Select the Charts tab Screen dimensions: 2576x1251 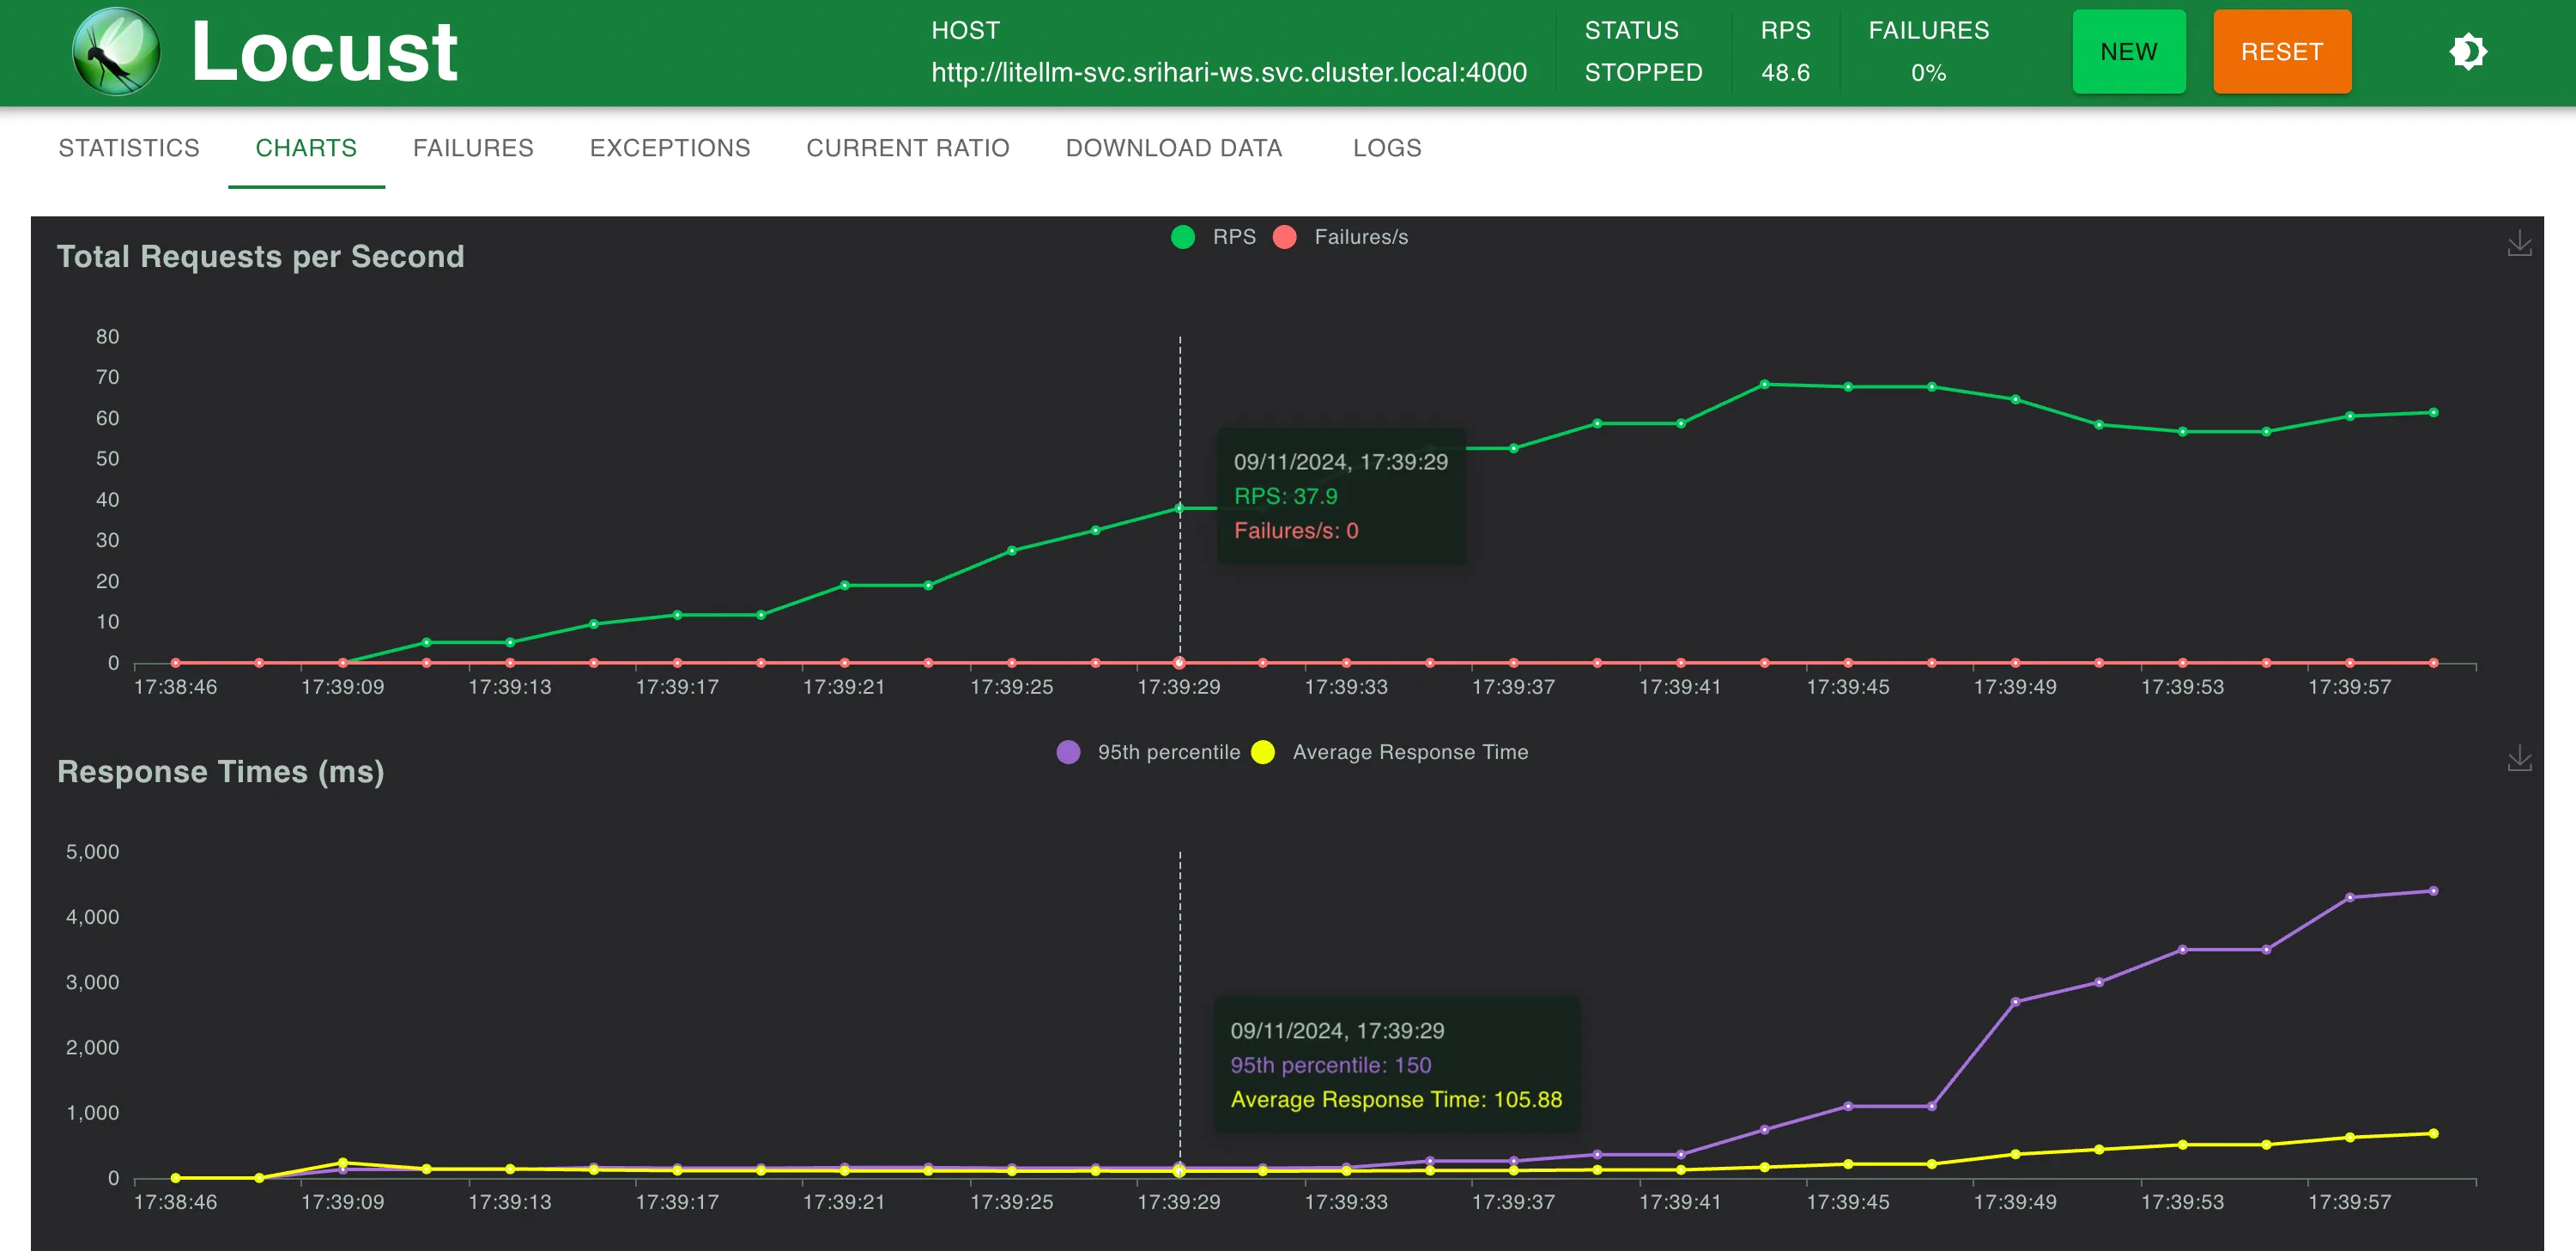click(306, 148)
